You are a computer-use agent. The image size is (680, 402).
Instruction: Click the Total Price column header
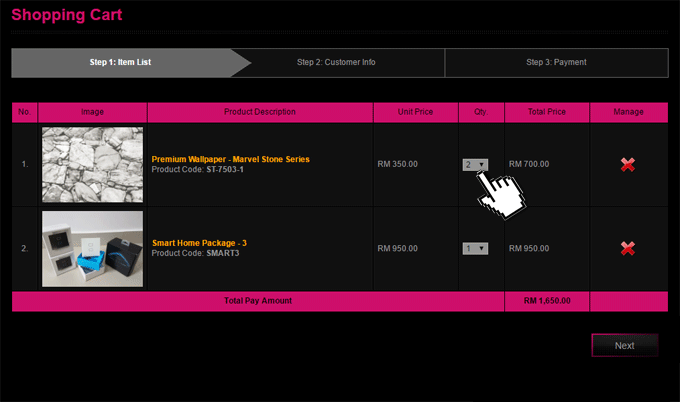coord(546,112)
